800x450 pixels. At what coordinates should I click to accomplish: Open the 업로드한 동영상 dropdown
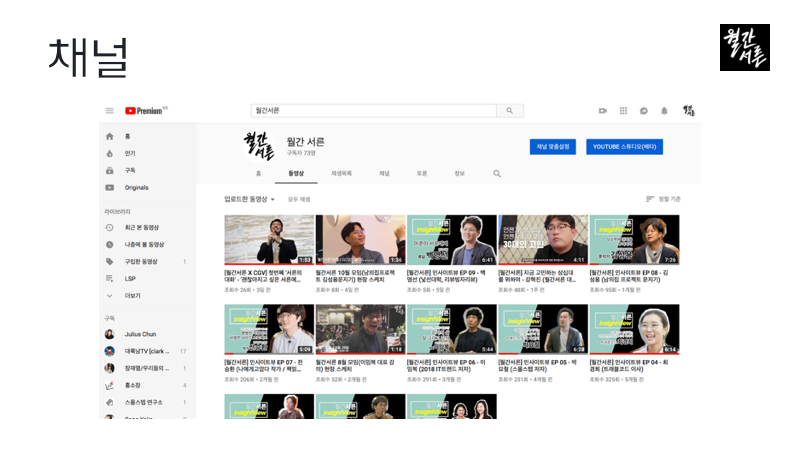[249, 199]
